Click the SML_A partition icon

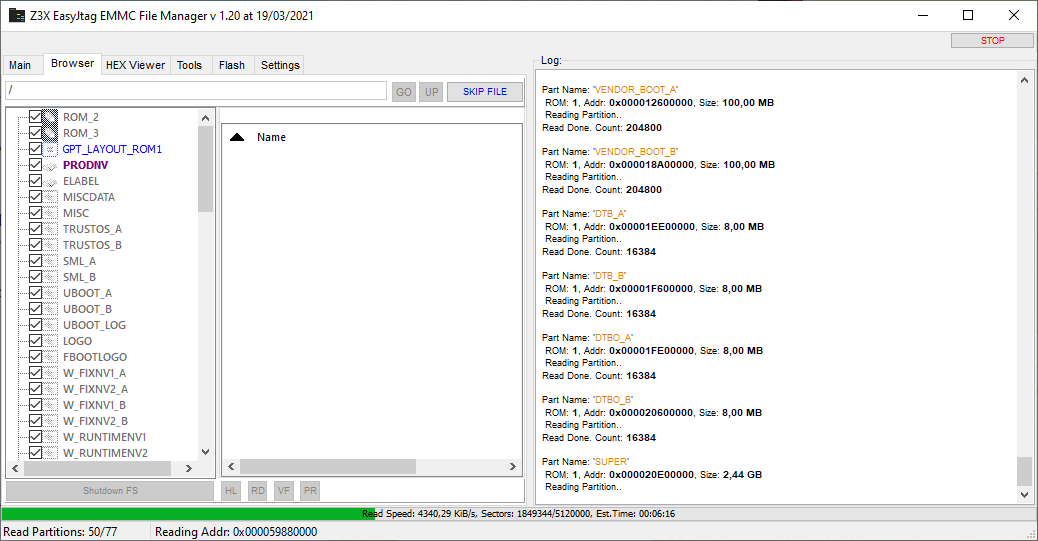tap(50, 261)
